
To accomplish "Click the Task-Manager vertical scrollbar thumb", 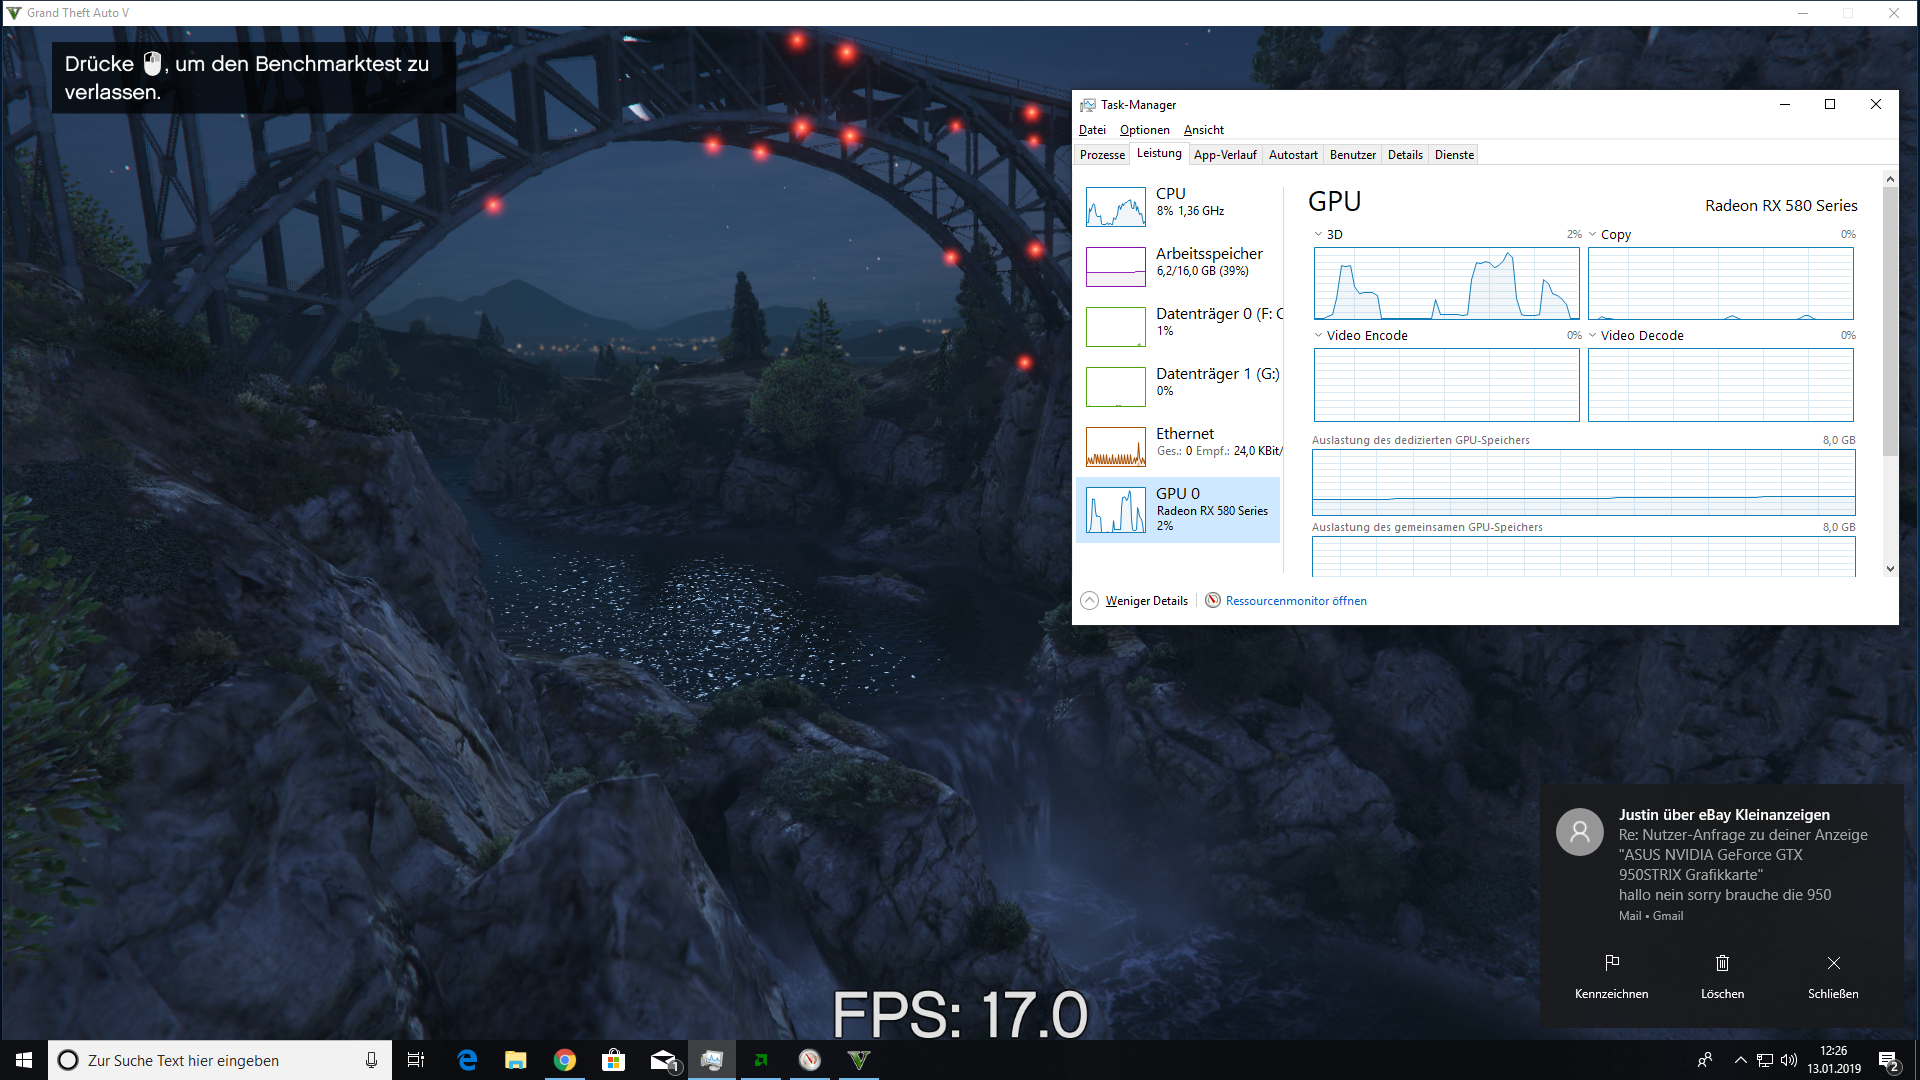I will click(x=1889, y=320).
